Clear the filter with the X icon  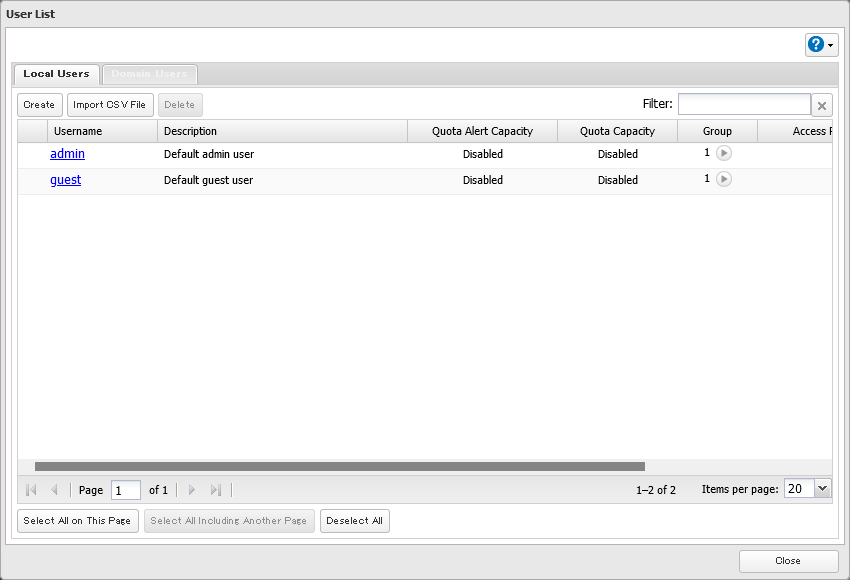click(x=821, y=105)
